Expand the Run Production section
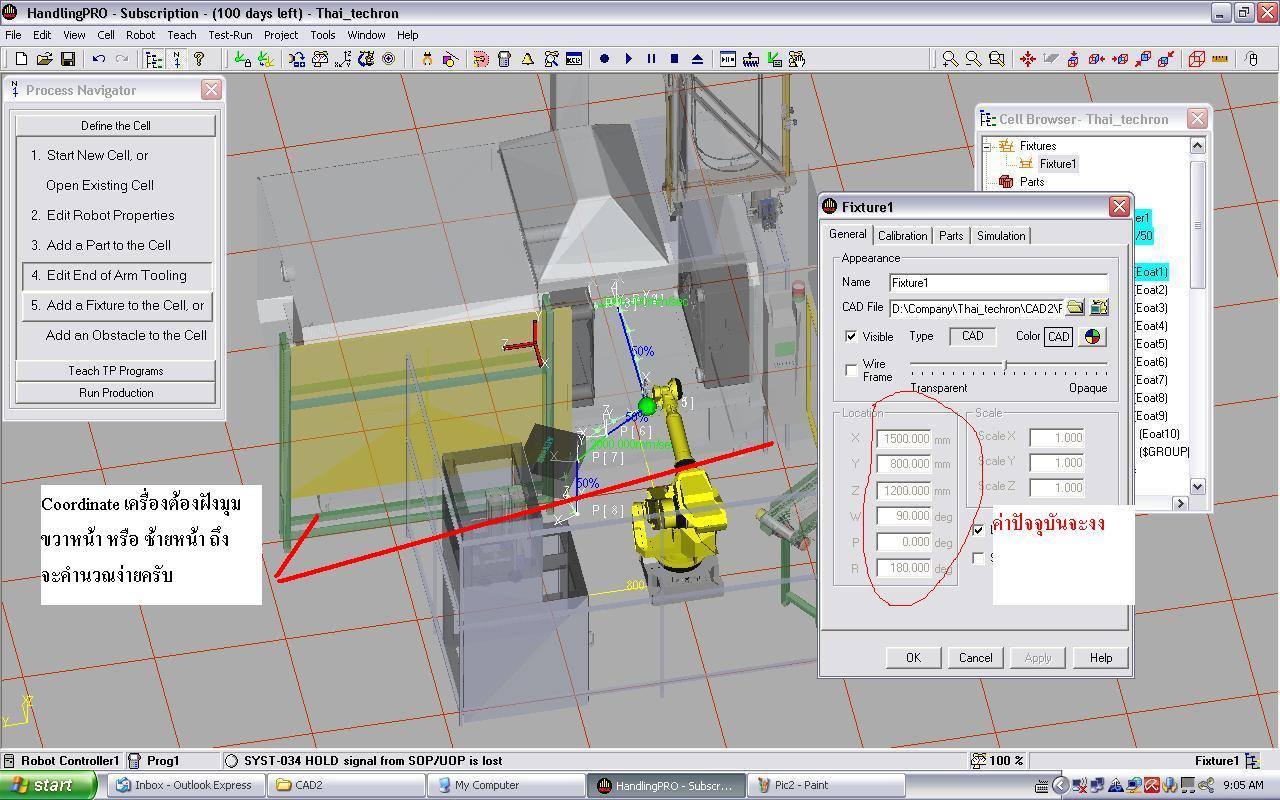This screenshot has height=800, width=1280. (x=116, y=393)
